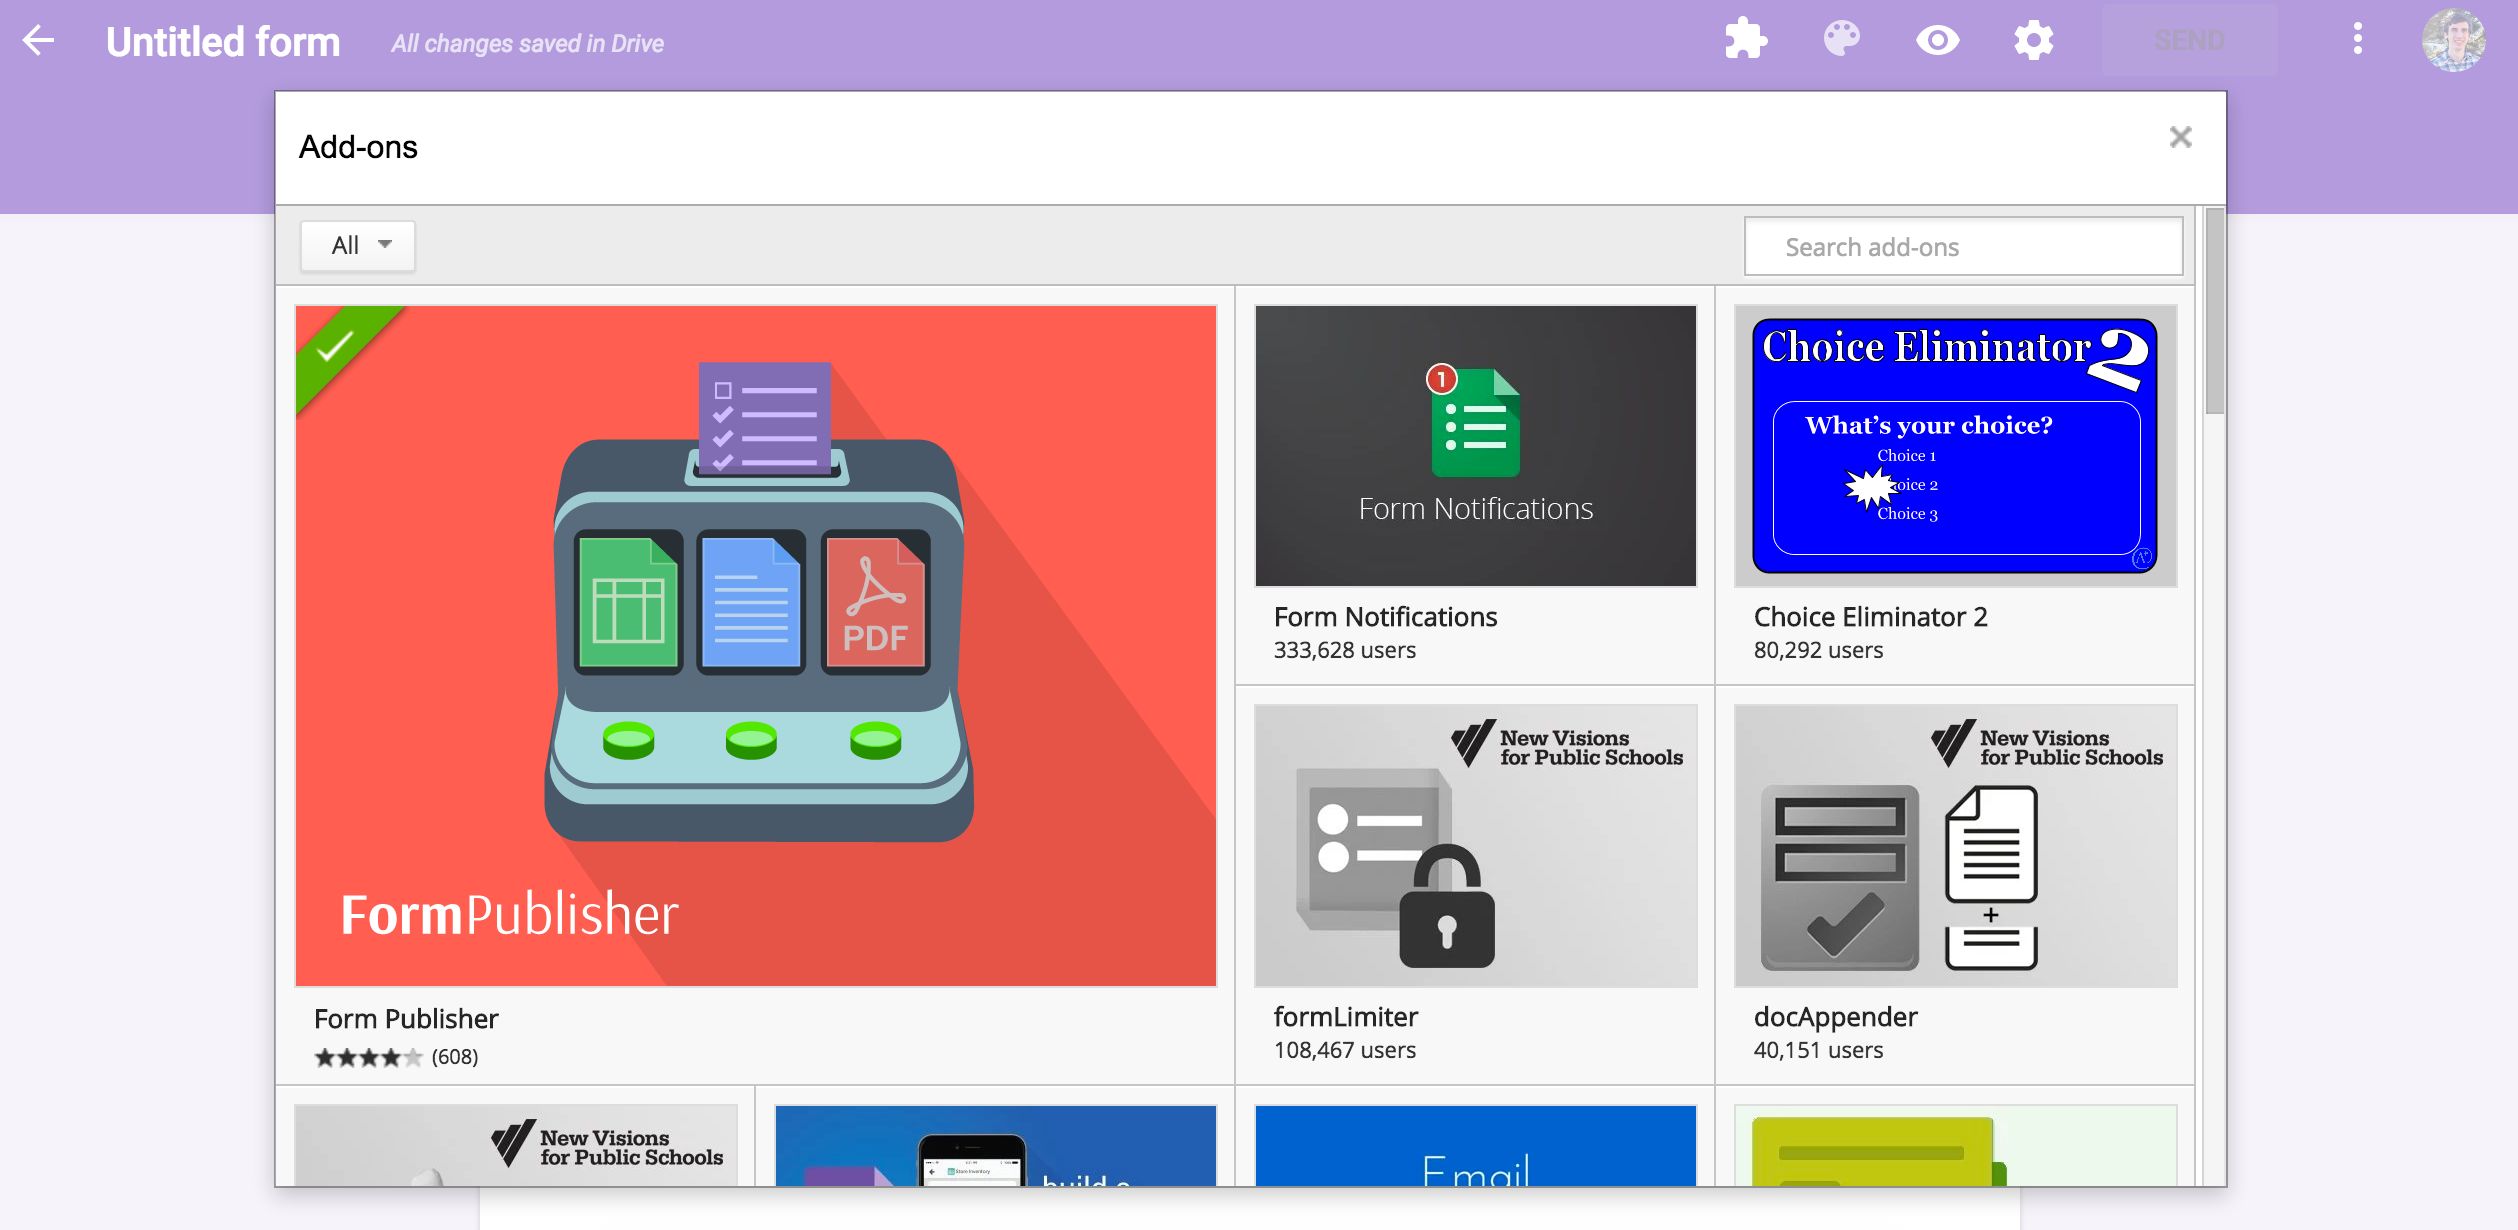The height and width of the screenshot is (1230, 2518).
Task: Open the three-dot more menu
Action: click(x=2357, y=40)
